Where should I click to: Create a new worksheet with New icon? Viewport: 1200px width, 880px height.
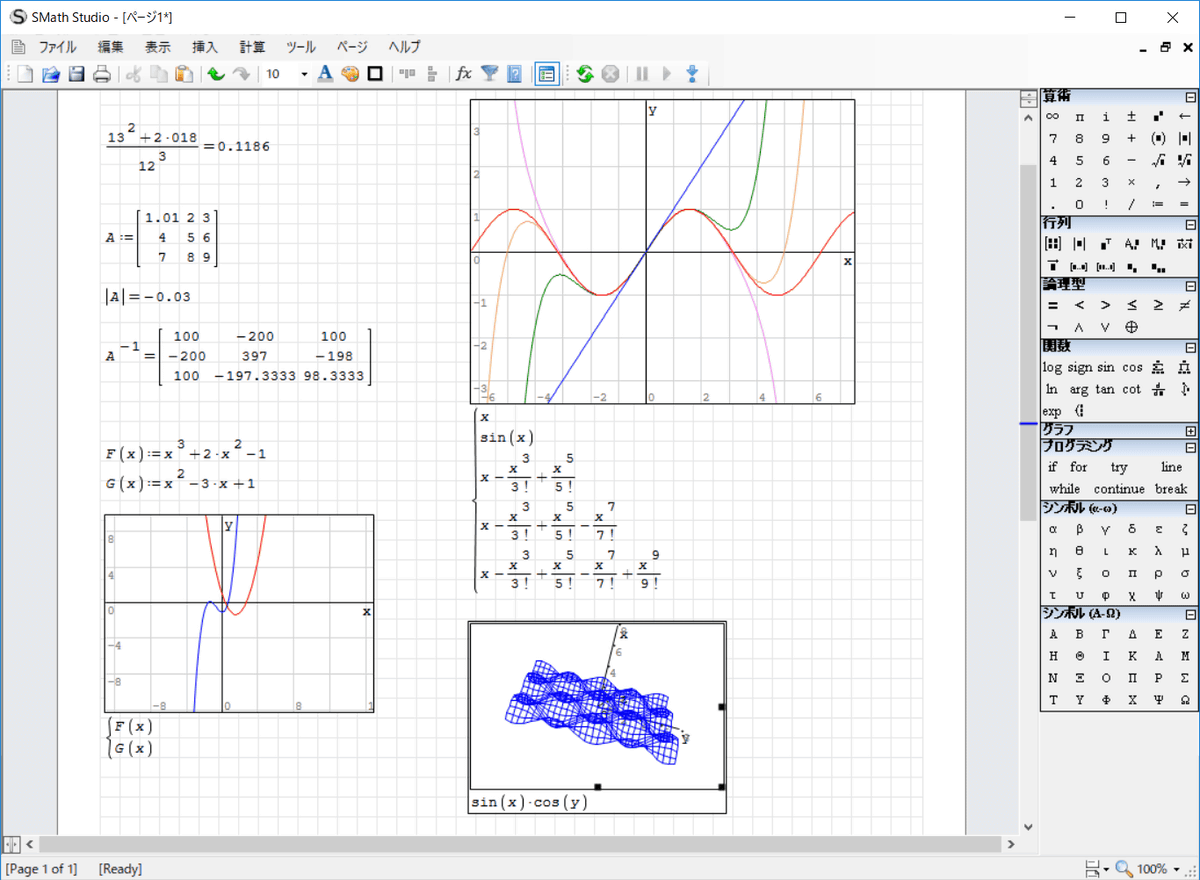[24, 73]
